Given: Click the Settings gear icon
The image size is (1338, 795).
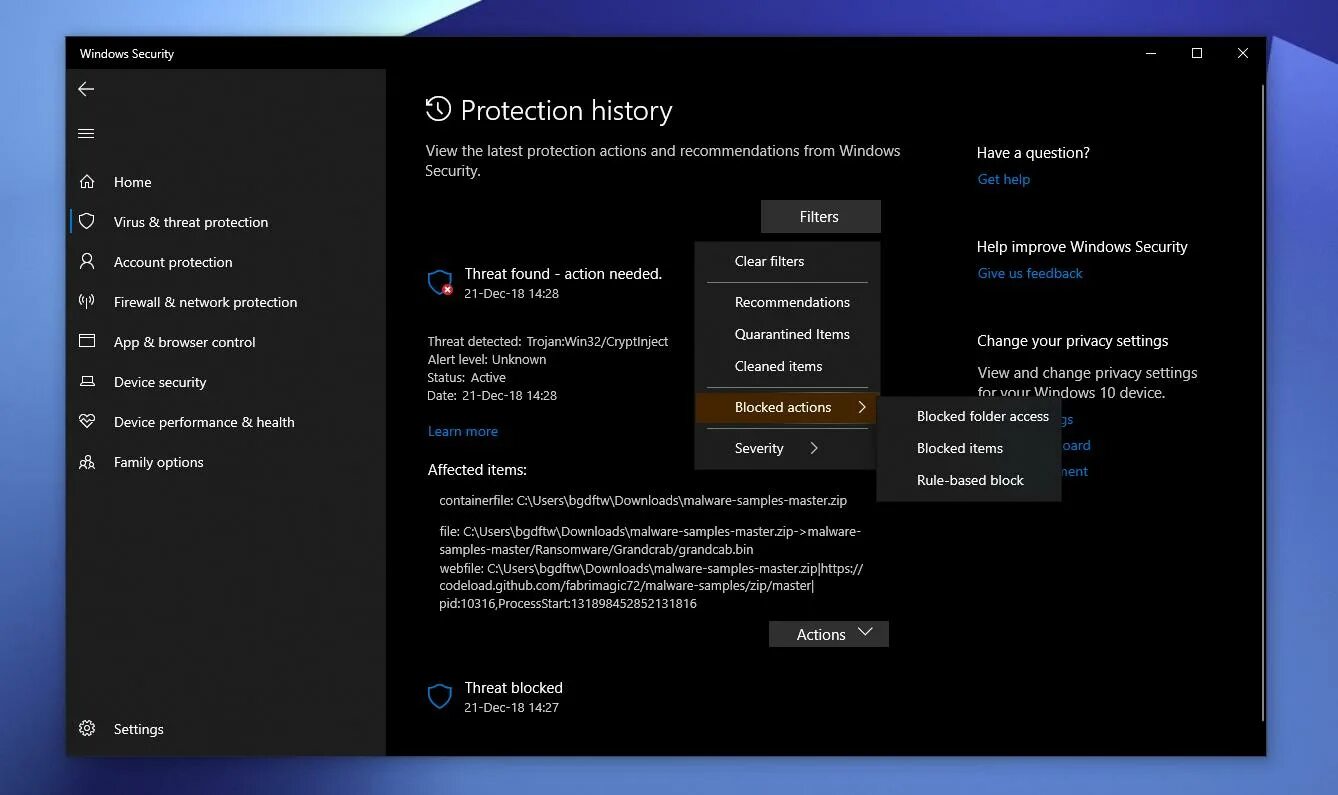Looking at the screenshot, I should coord(87,729).
